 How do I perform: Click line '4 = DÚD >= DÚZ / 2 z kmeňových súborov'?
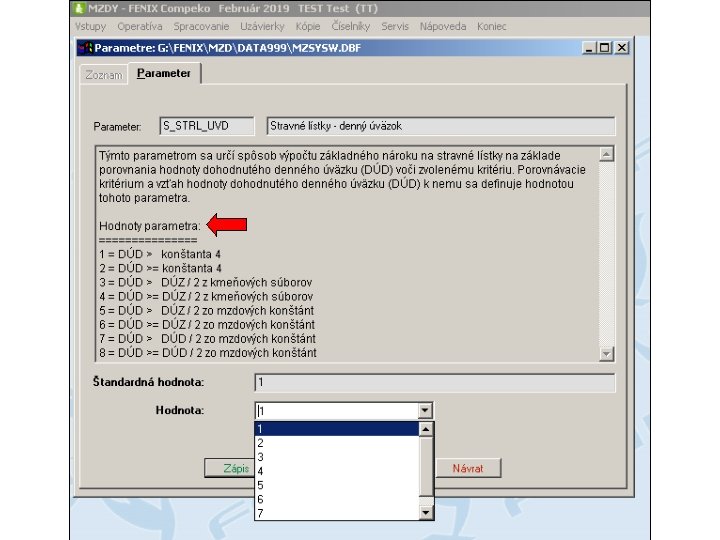coord(206,297)
